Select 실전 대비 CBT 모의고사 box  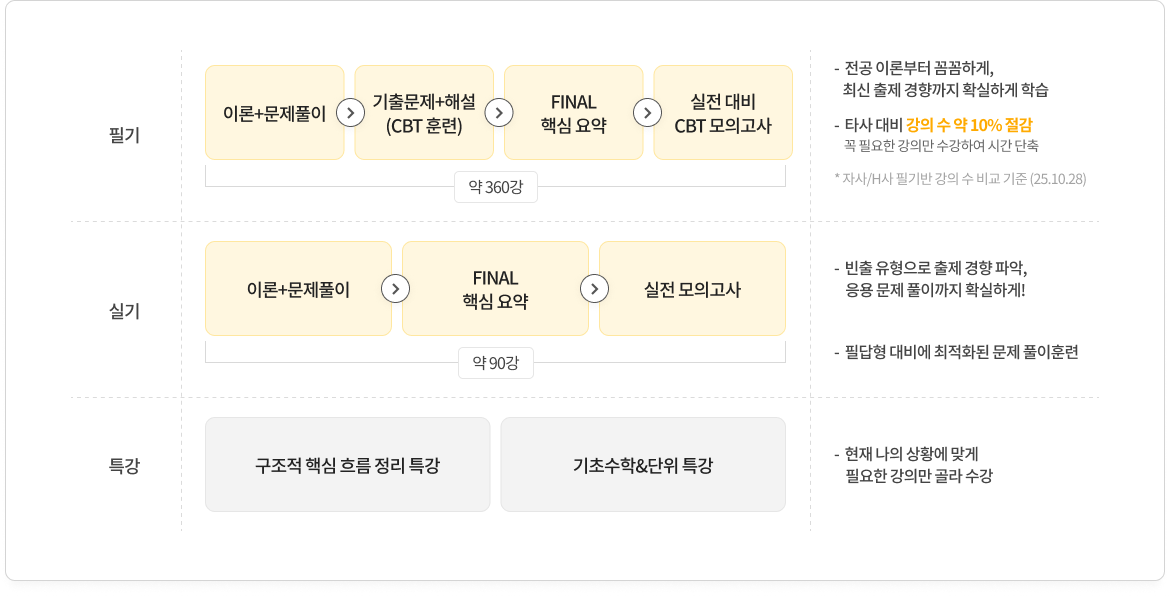coord(723,112)
